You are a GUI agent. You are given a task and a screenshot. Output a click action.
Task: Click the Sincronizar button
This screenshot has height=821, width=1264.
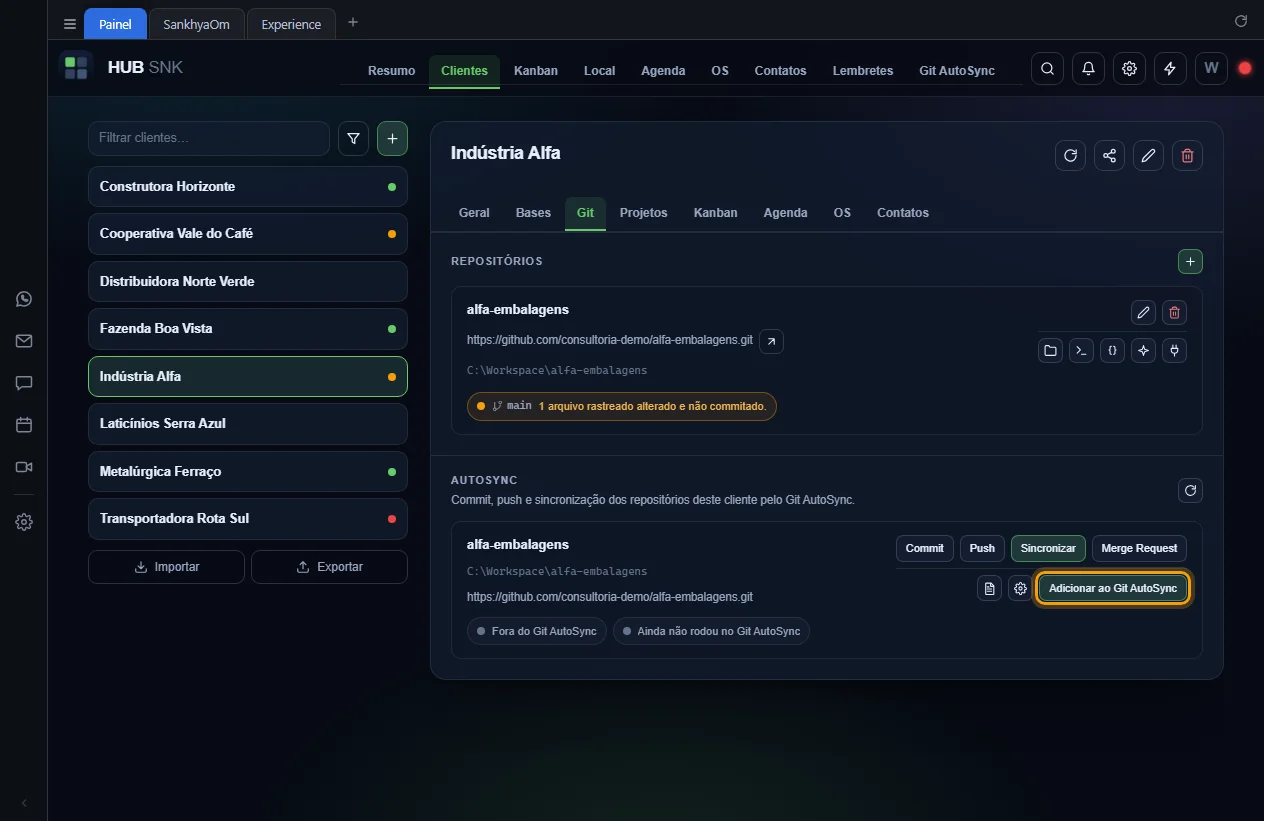click(1048, 548)
